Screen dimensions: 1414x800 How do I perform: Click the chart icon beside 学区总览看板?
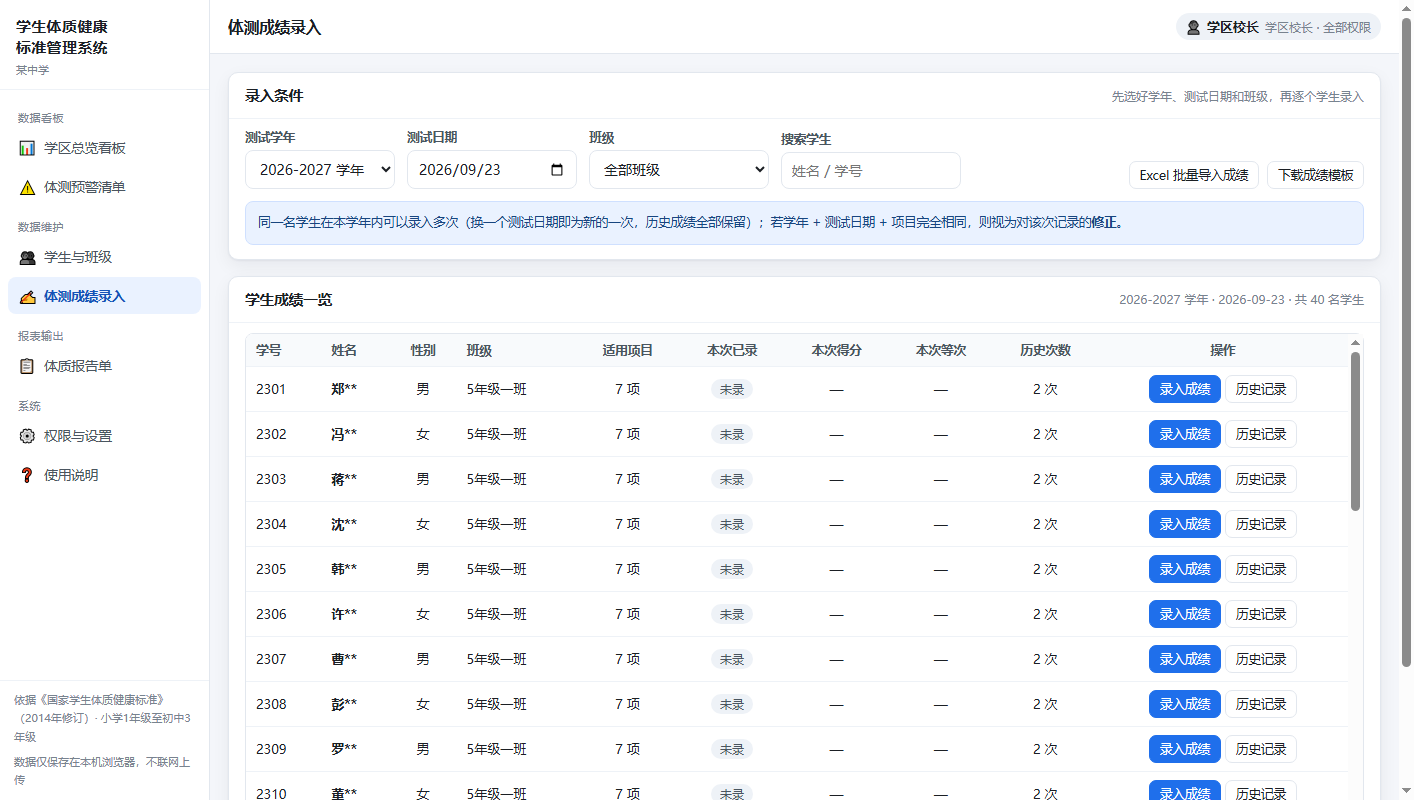click(x=27, y=148)
